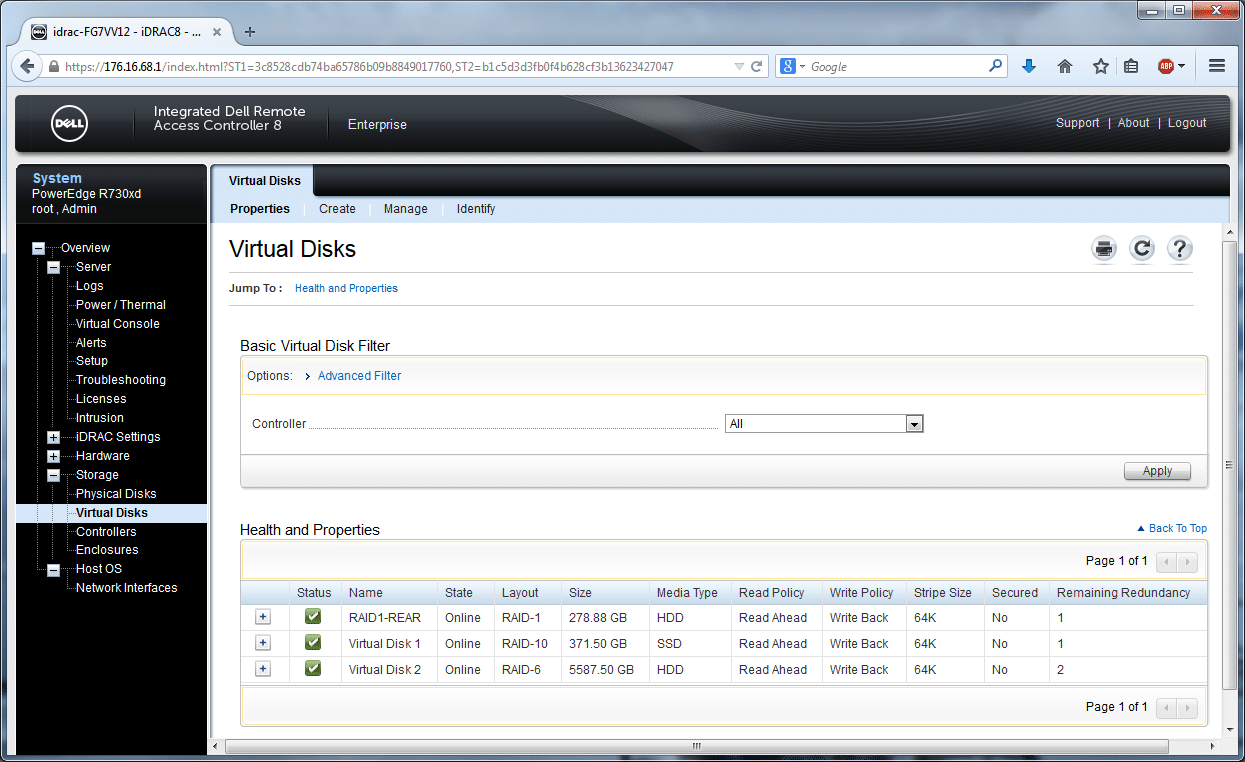Open Physical Disks in sidebar

116,494
